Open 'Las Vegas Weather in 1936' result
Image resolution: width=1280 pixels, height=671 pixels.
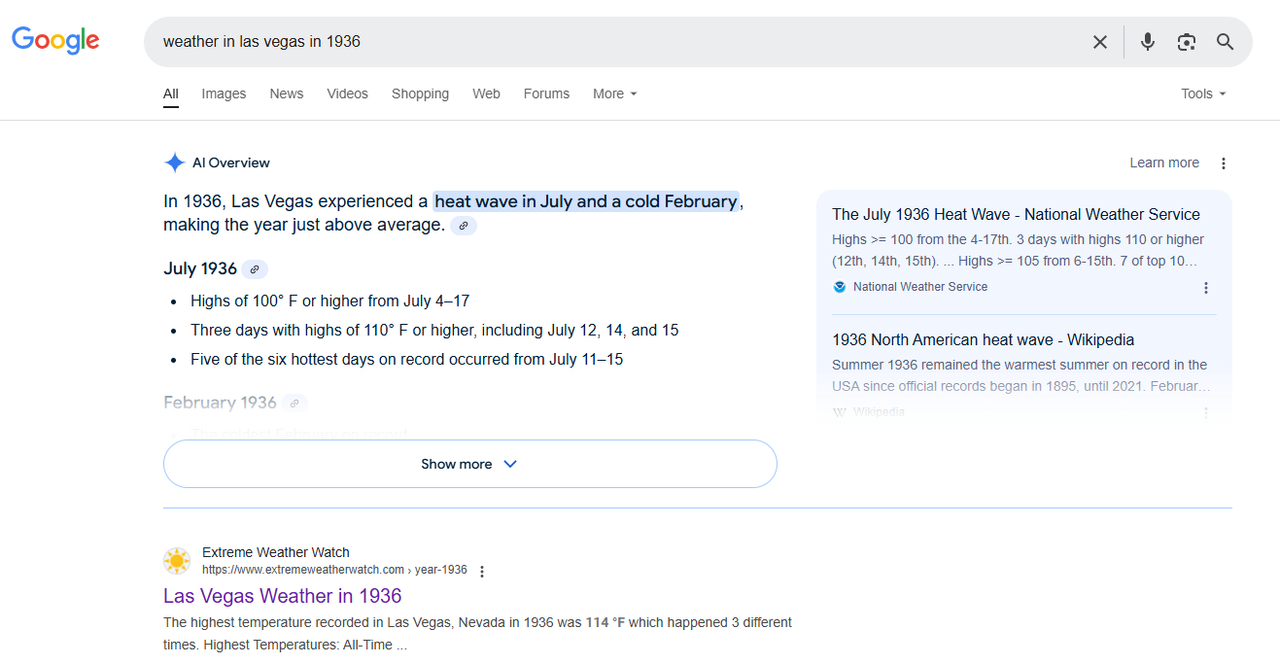pos(282,596)
